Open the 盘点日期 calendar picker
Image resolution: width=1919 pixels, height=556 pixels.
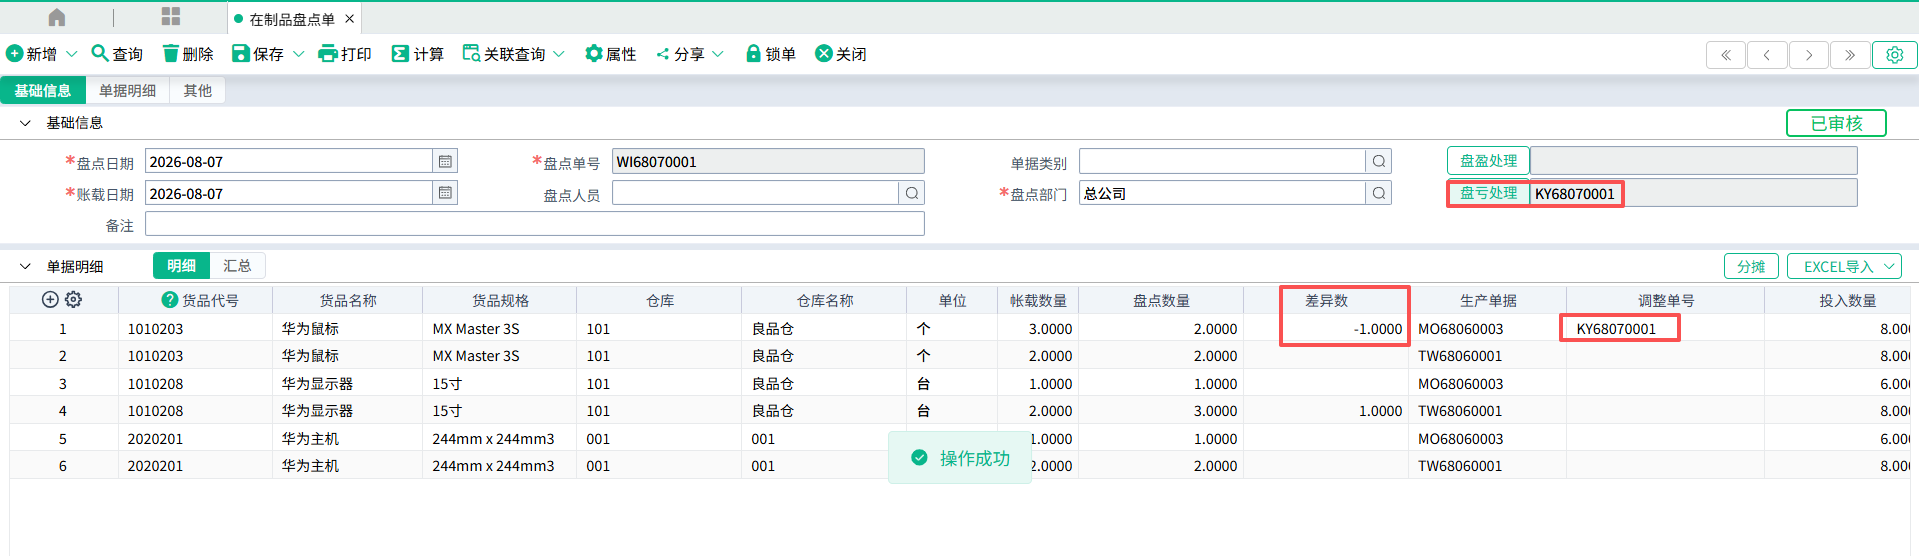point(445,161)
